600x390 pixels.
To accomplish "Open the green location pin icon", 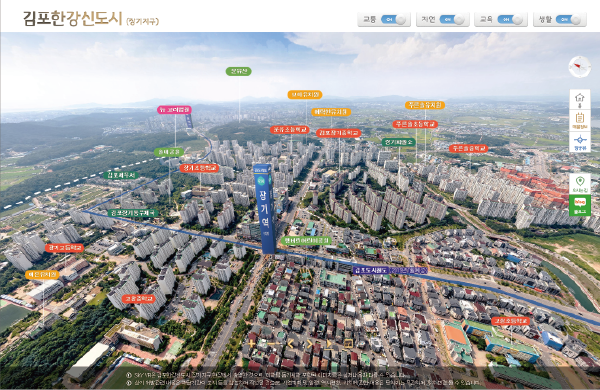I will (x=580, y=184).
